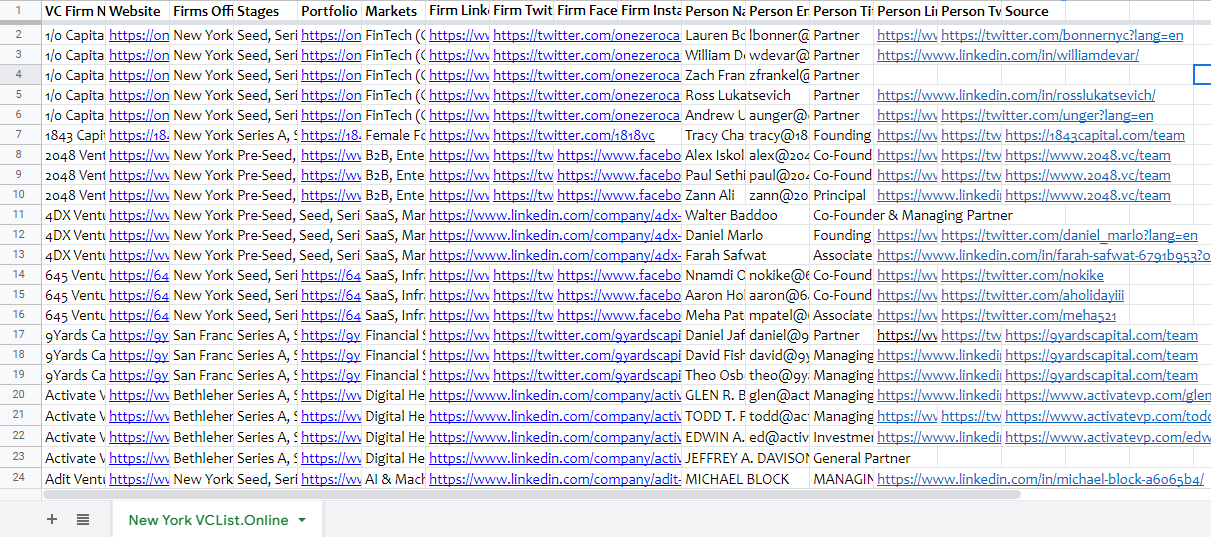Select the AI & Mach markets cell
Viewport: 1211px width, 537px height.
394,479
